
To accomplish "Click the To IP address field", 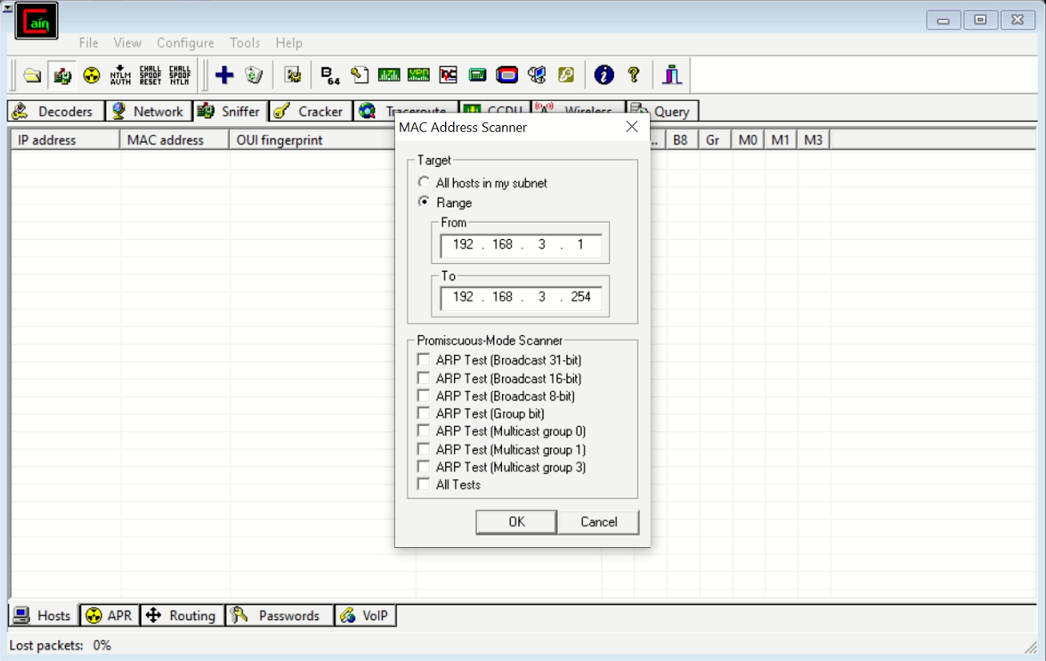I will pyautogui.click(x=521, y=297).
